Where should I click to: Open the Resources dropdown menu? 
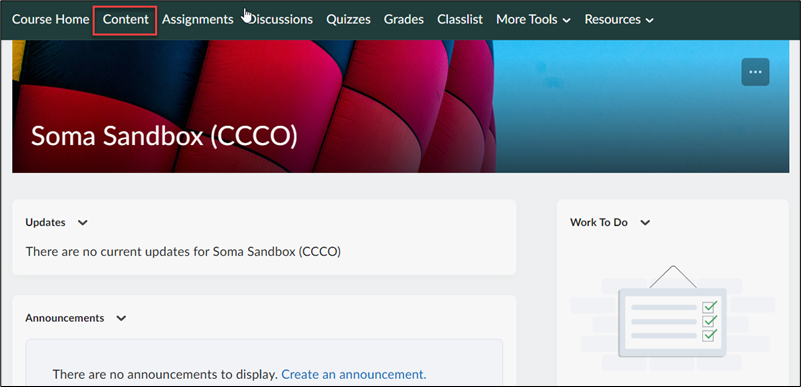(x=619, y=19)
